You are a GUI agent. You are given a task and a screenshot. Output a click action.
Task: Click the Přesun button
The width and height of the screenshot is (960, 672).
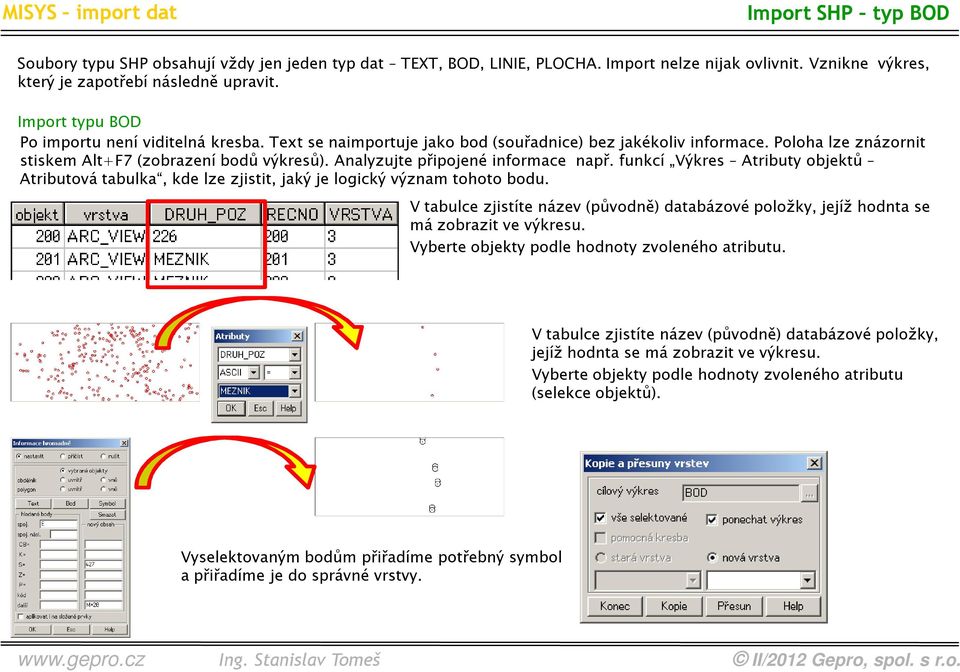point(733,606)
